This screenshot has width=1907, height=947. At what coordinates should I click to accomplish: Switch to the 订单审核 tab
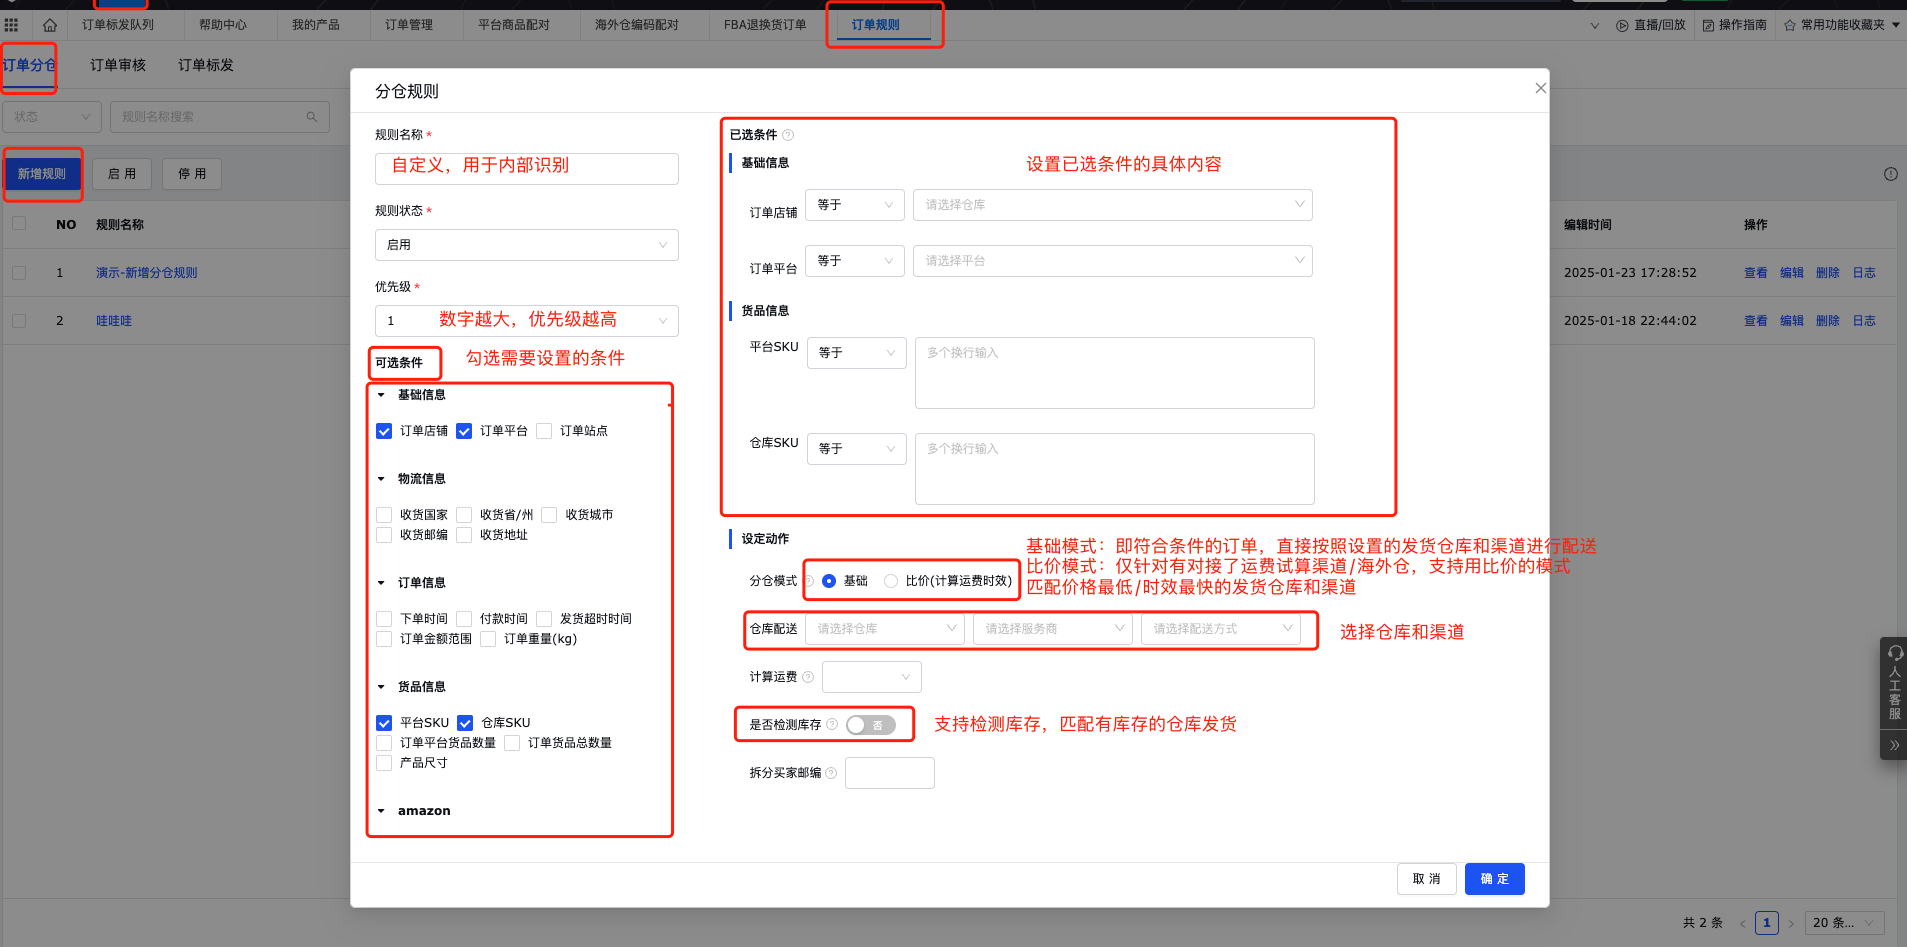pyautogui.click(x=116, y=64)
